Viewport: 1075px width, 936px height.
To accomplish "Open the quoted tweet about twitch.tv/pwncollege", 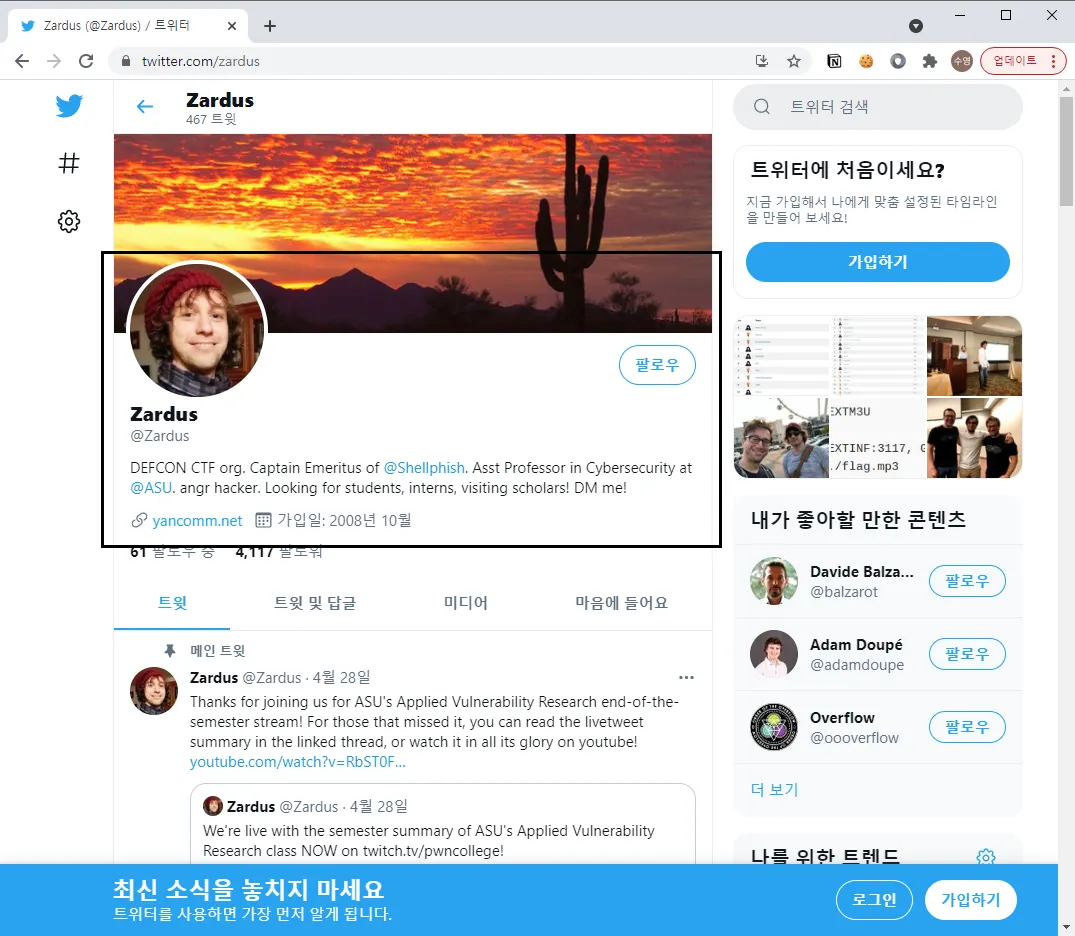I will pyautogui.click(x=443, y=824).
